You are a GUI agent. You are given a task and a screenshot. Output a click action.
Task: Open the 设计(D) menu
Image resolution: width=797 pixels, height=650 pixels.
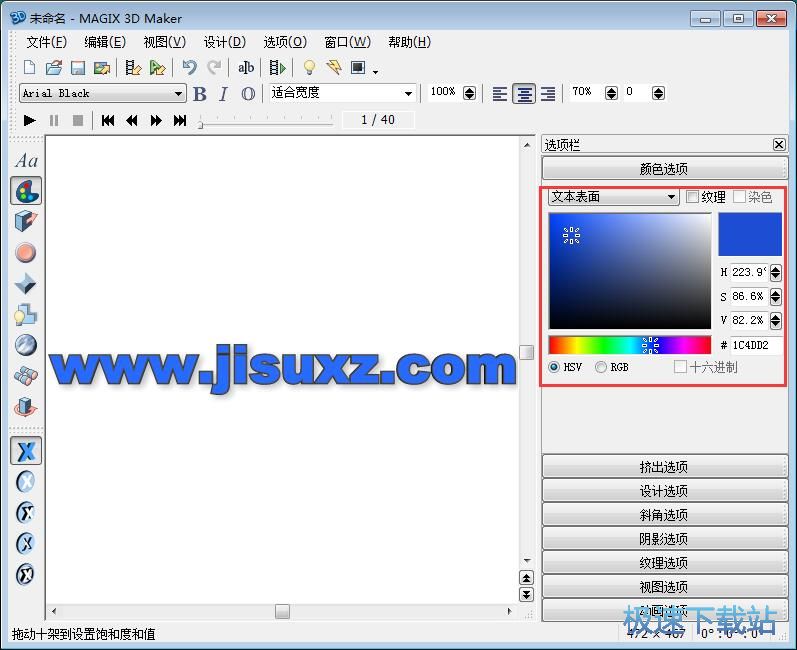click(x=225, y=42)
